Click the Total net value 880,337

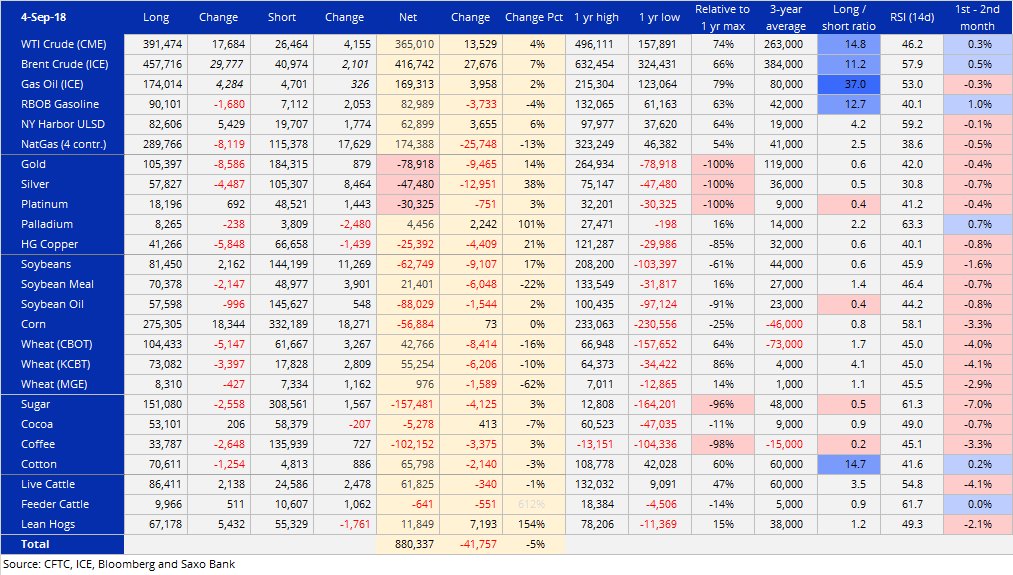(x=408, y=544)
